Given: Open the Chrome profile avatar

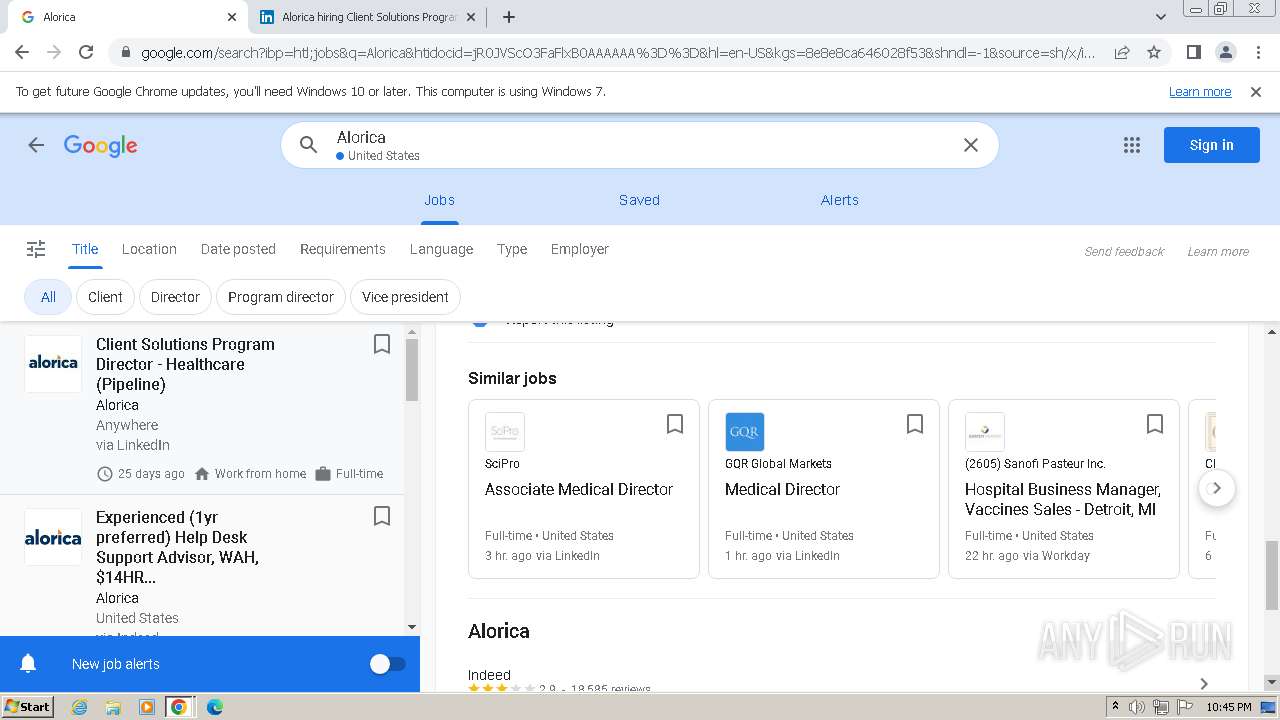Looking at the screenshot, I should (1225, 52).
